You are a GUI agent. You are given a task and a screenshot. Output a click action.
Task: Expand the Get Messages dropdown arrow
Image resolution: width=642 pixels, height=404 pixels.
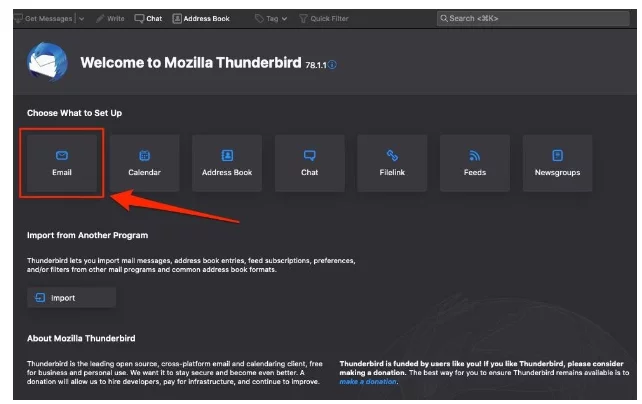pyautogui.click(x=81, y=18)
